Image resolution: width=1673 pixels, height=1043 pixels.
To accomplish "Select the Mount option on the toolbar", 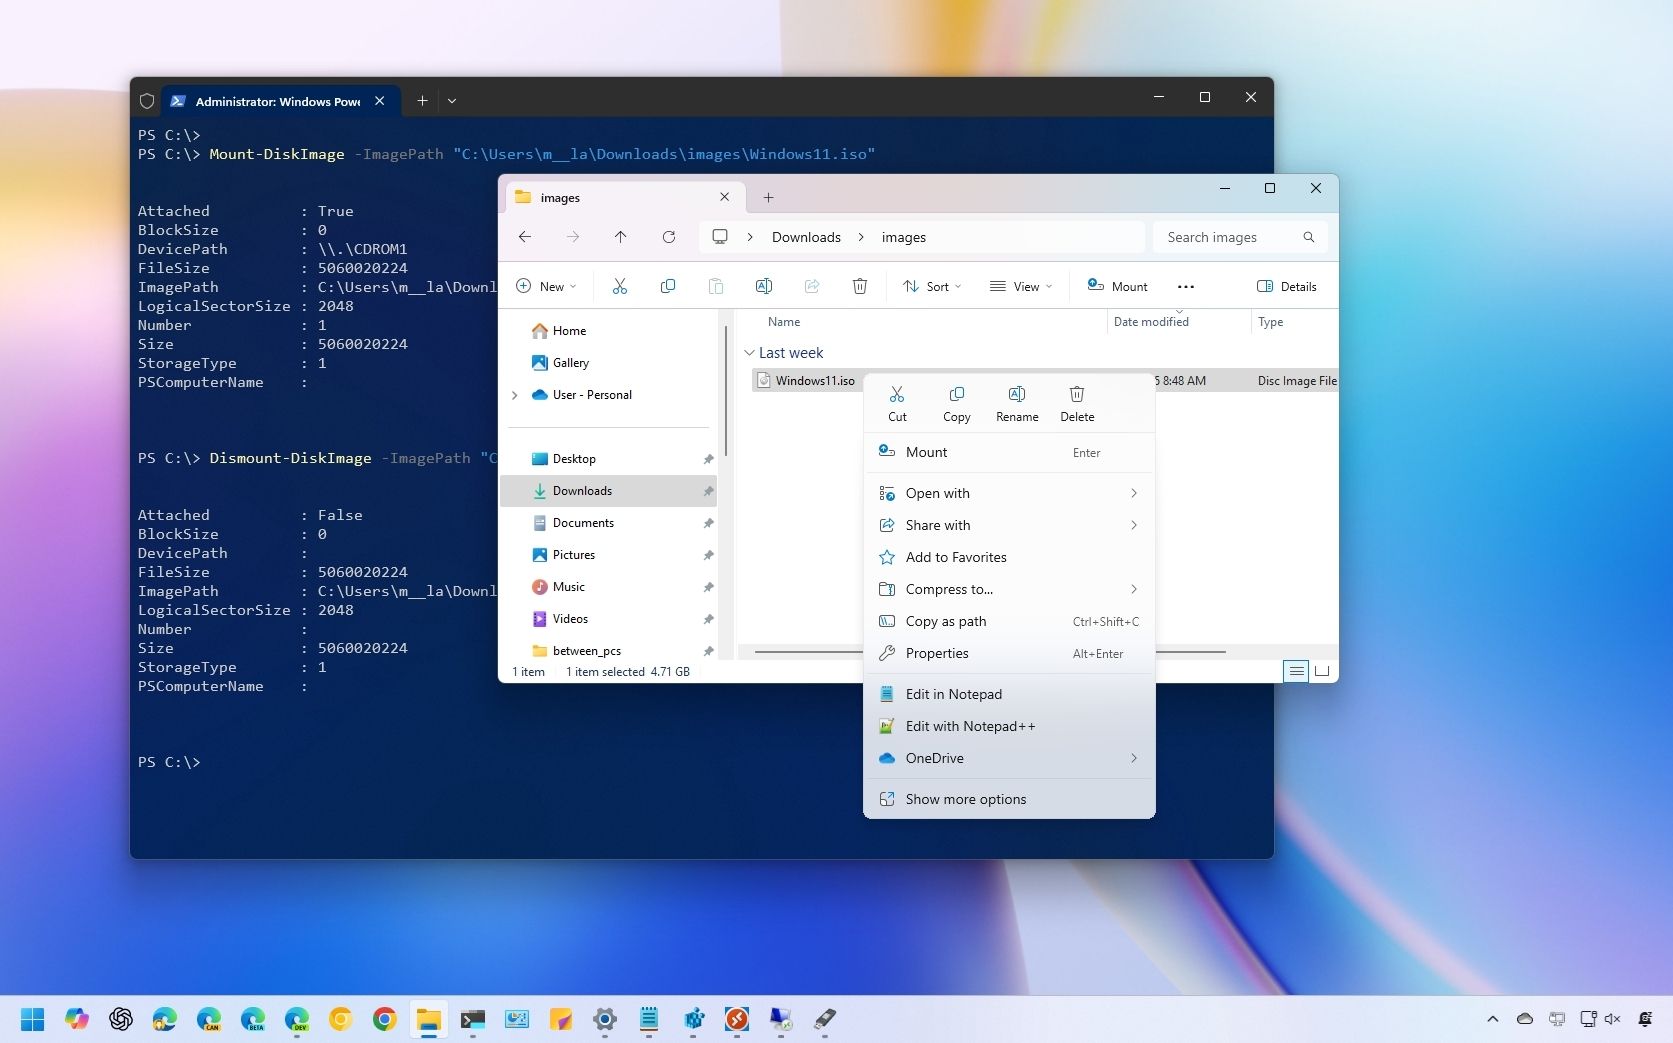I will pos(1117,286).
